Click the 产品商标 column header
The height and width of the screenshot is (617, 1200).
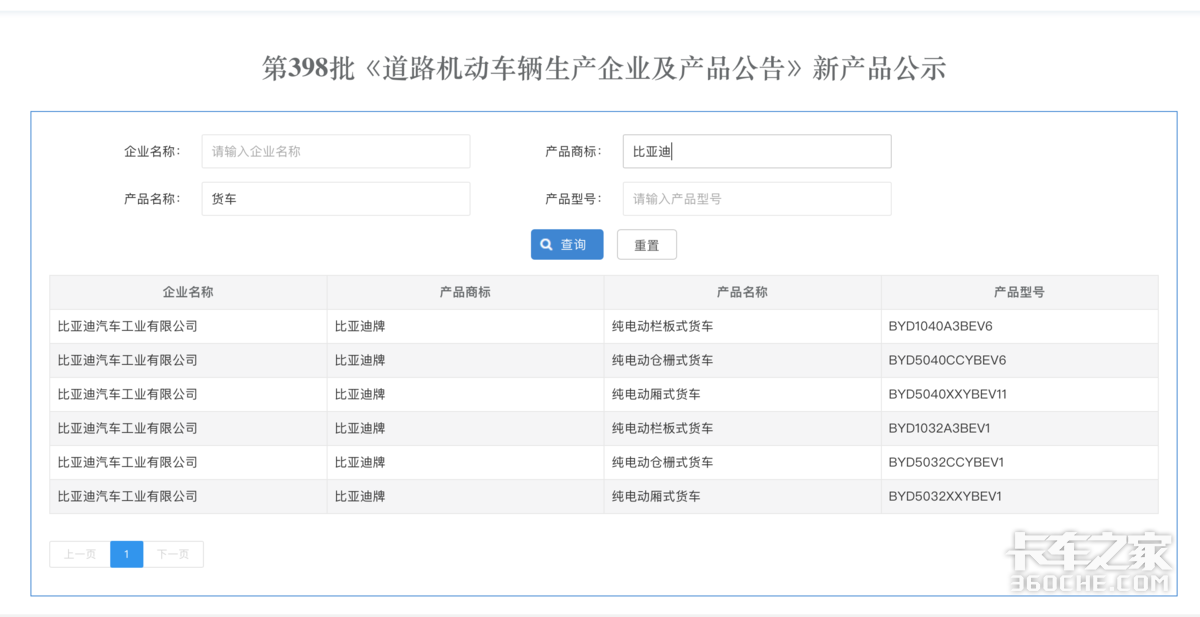[x=465, y=292]
